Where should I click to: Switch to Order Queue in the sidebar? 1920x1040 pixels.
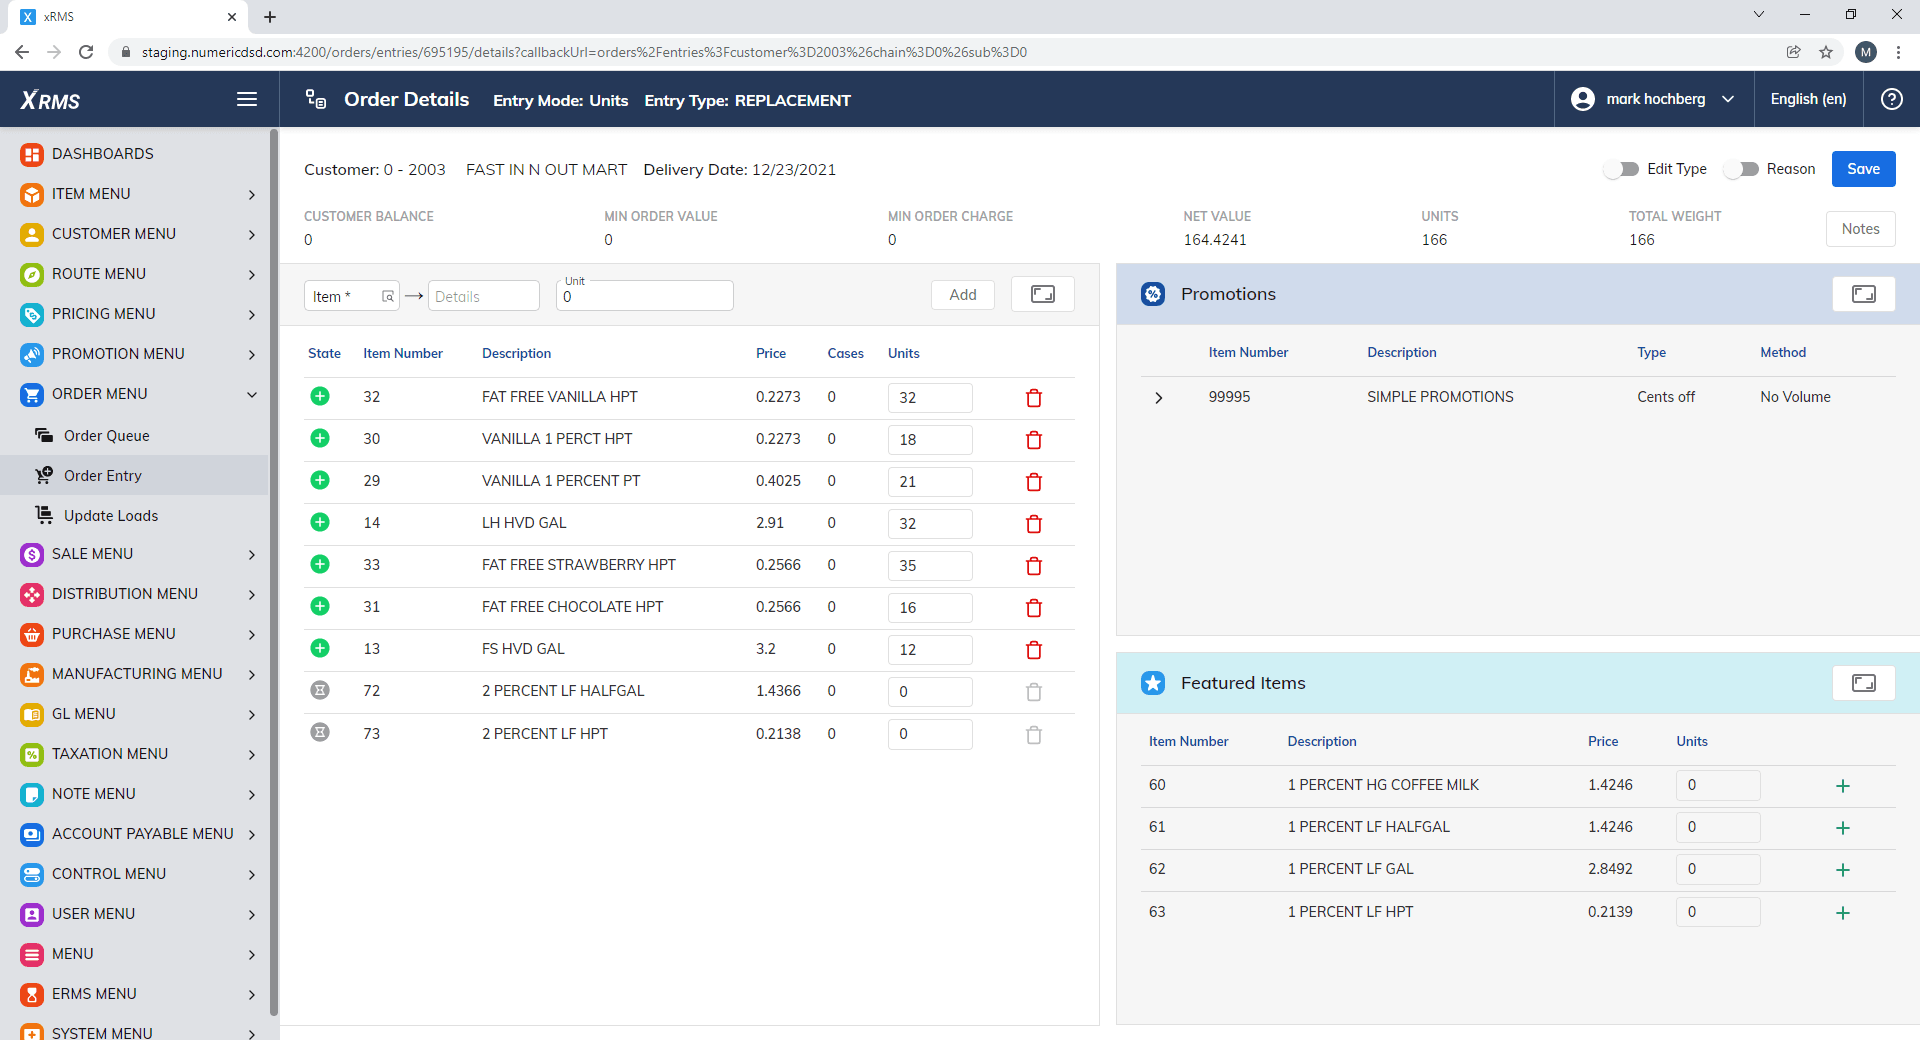coord(107,435)
